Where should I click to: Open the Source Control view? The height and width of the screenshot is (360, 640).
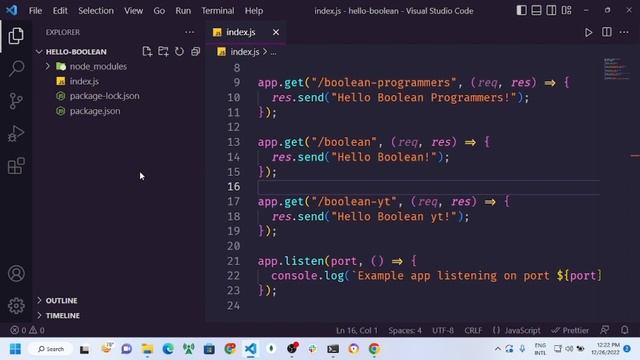(x=16, y=101)
